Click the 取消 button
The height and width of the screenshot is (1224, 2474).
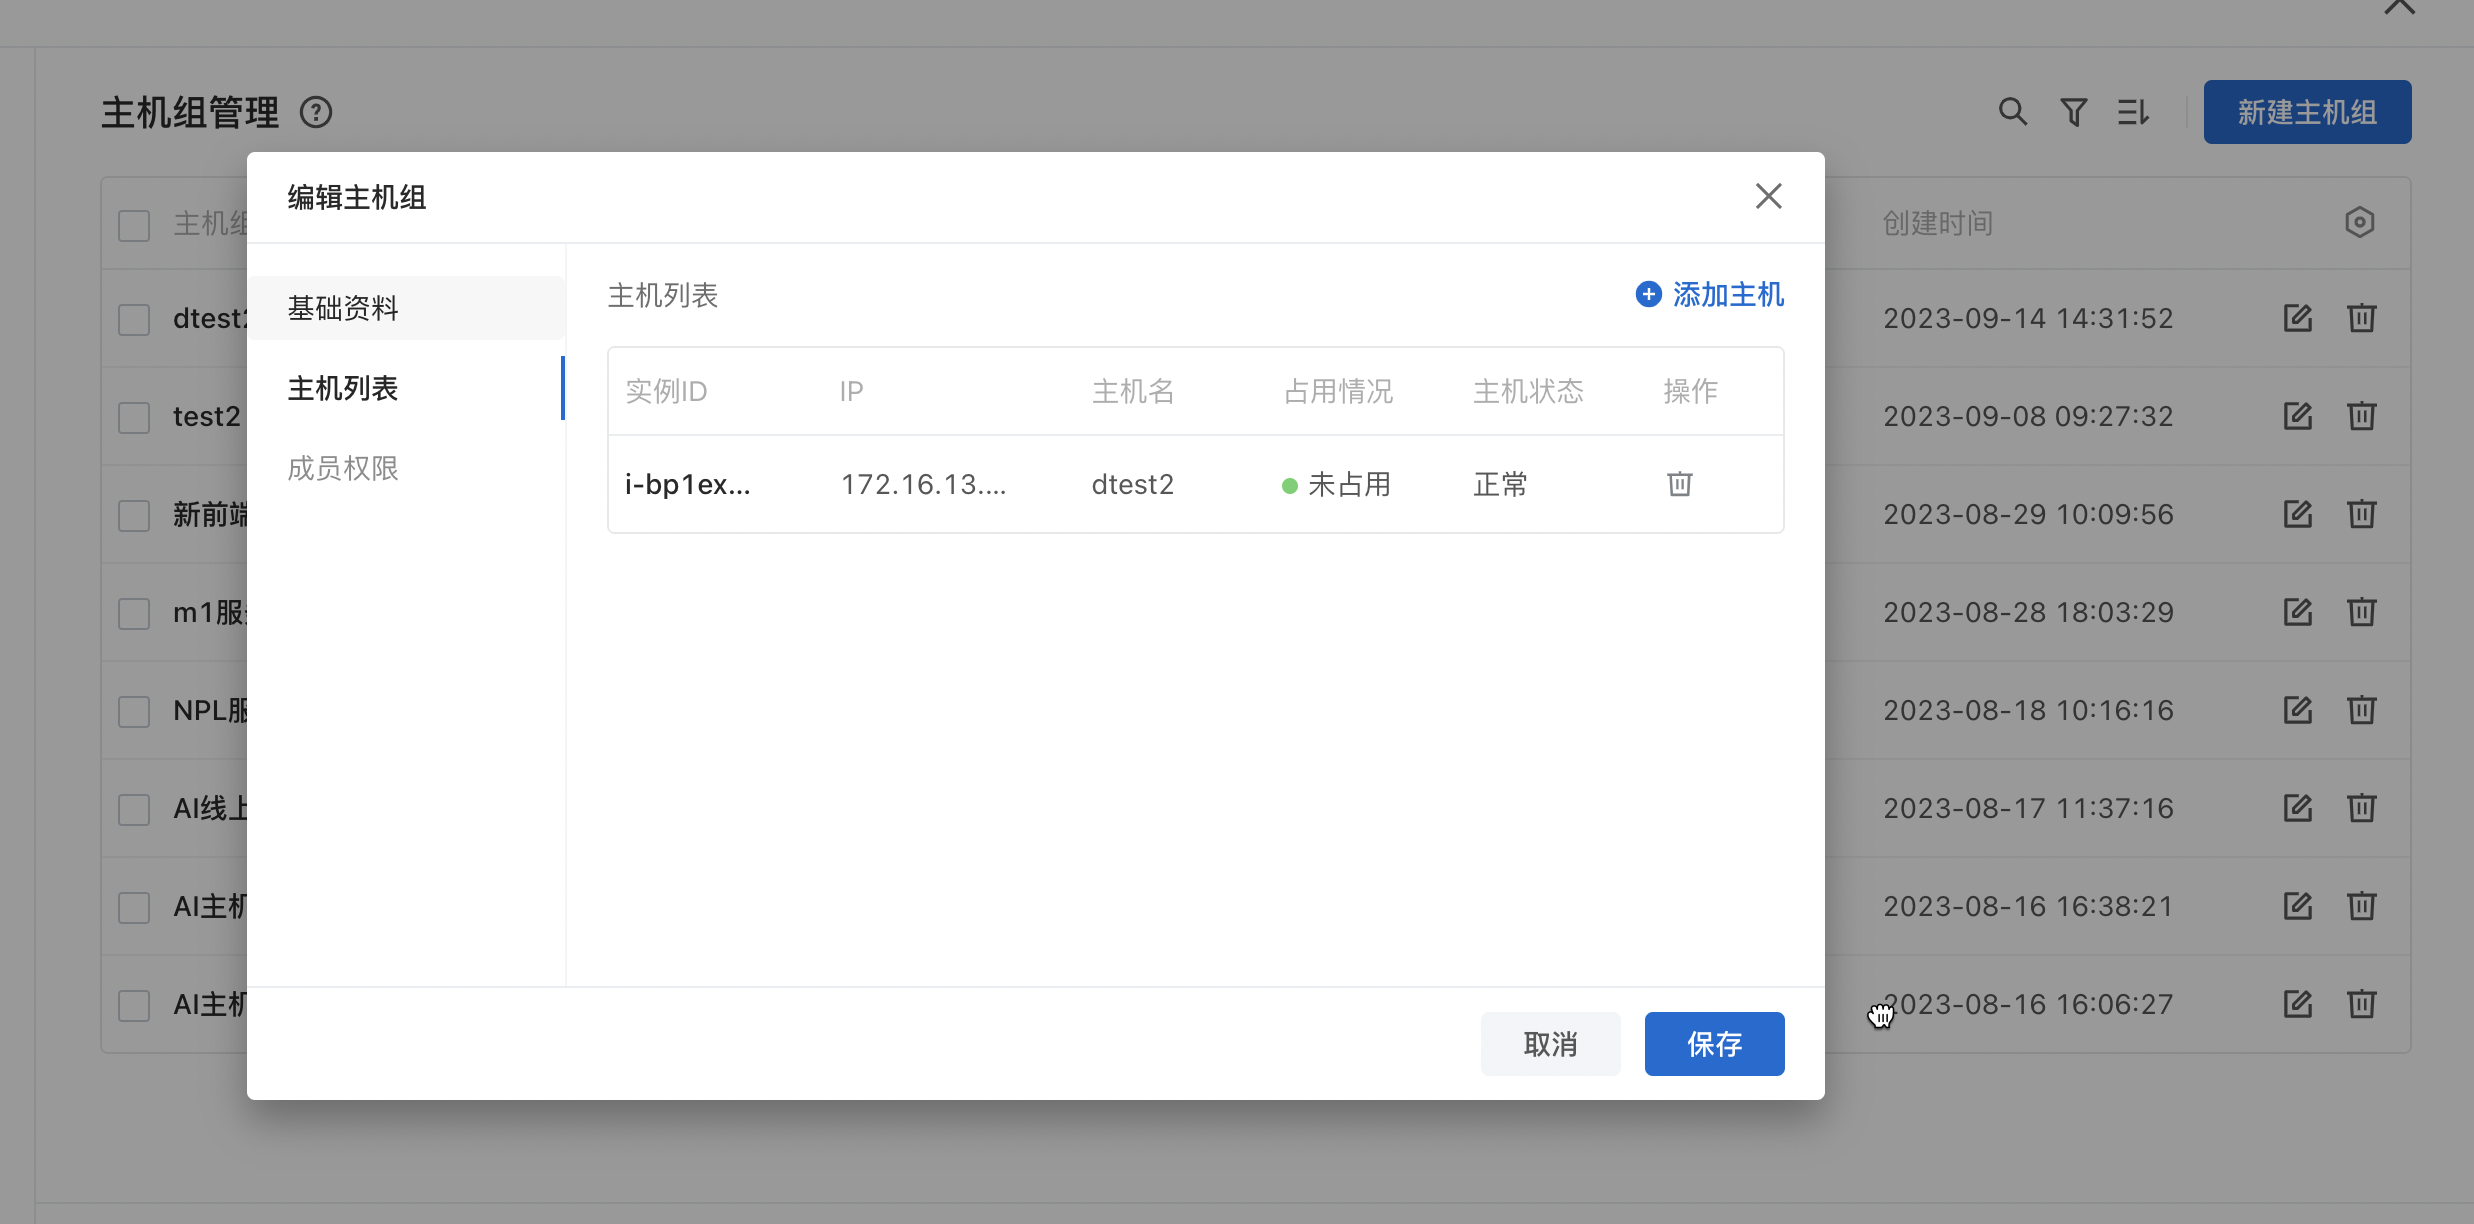pos(1550,1044)
